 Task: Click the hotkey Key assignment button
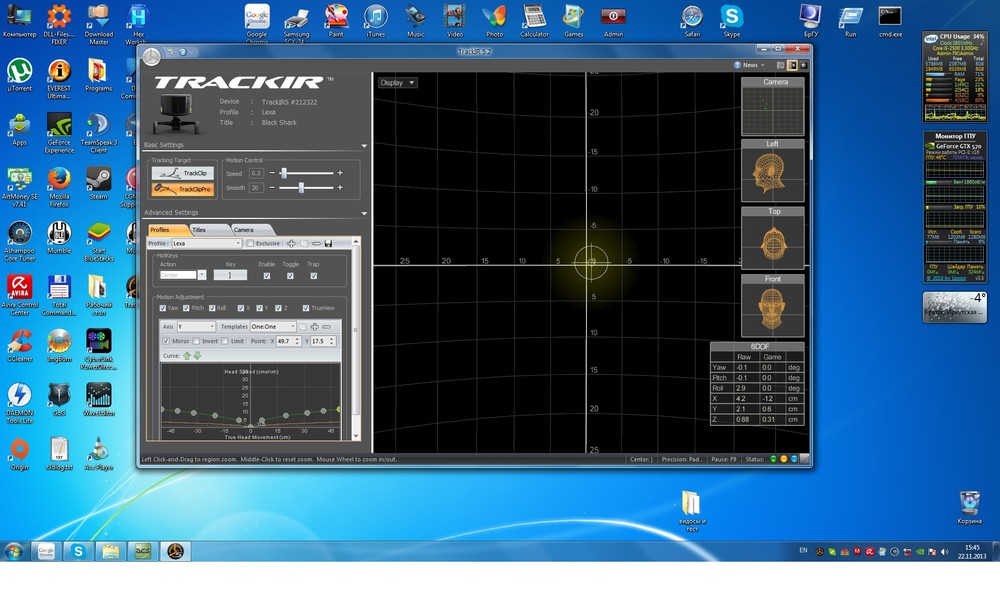(x=230, y=275)
